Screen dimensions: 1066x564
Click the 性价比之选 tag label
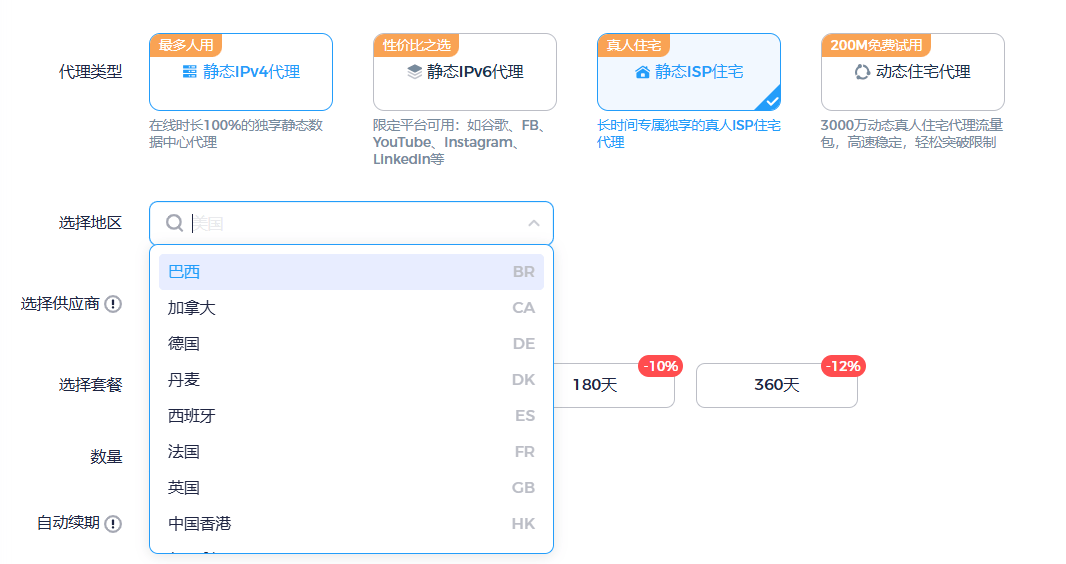click(x=416, y=45)
